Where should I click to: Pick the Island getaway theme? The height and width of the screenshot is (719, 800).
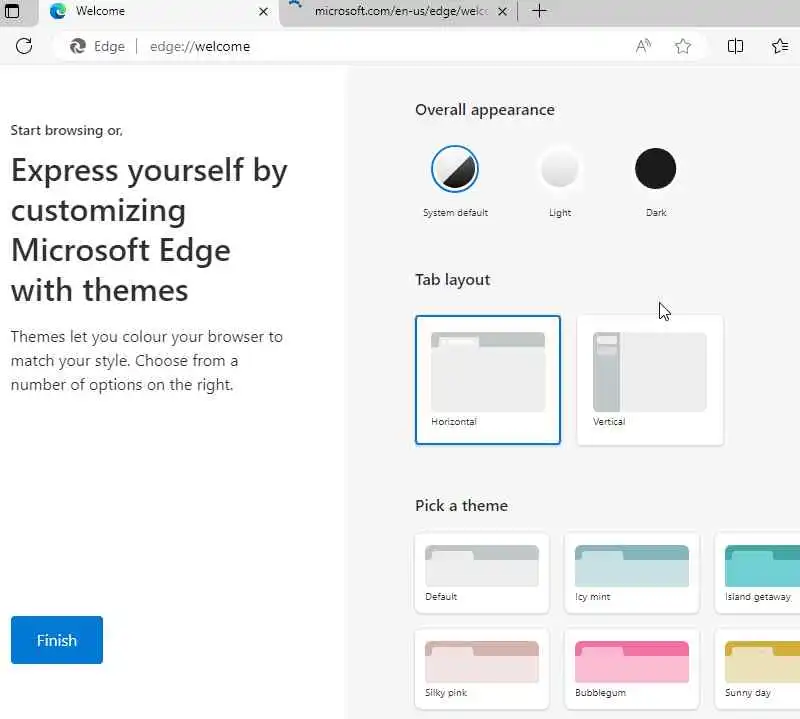pyautogui.click(x=758, y=573)
